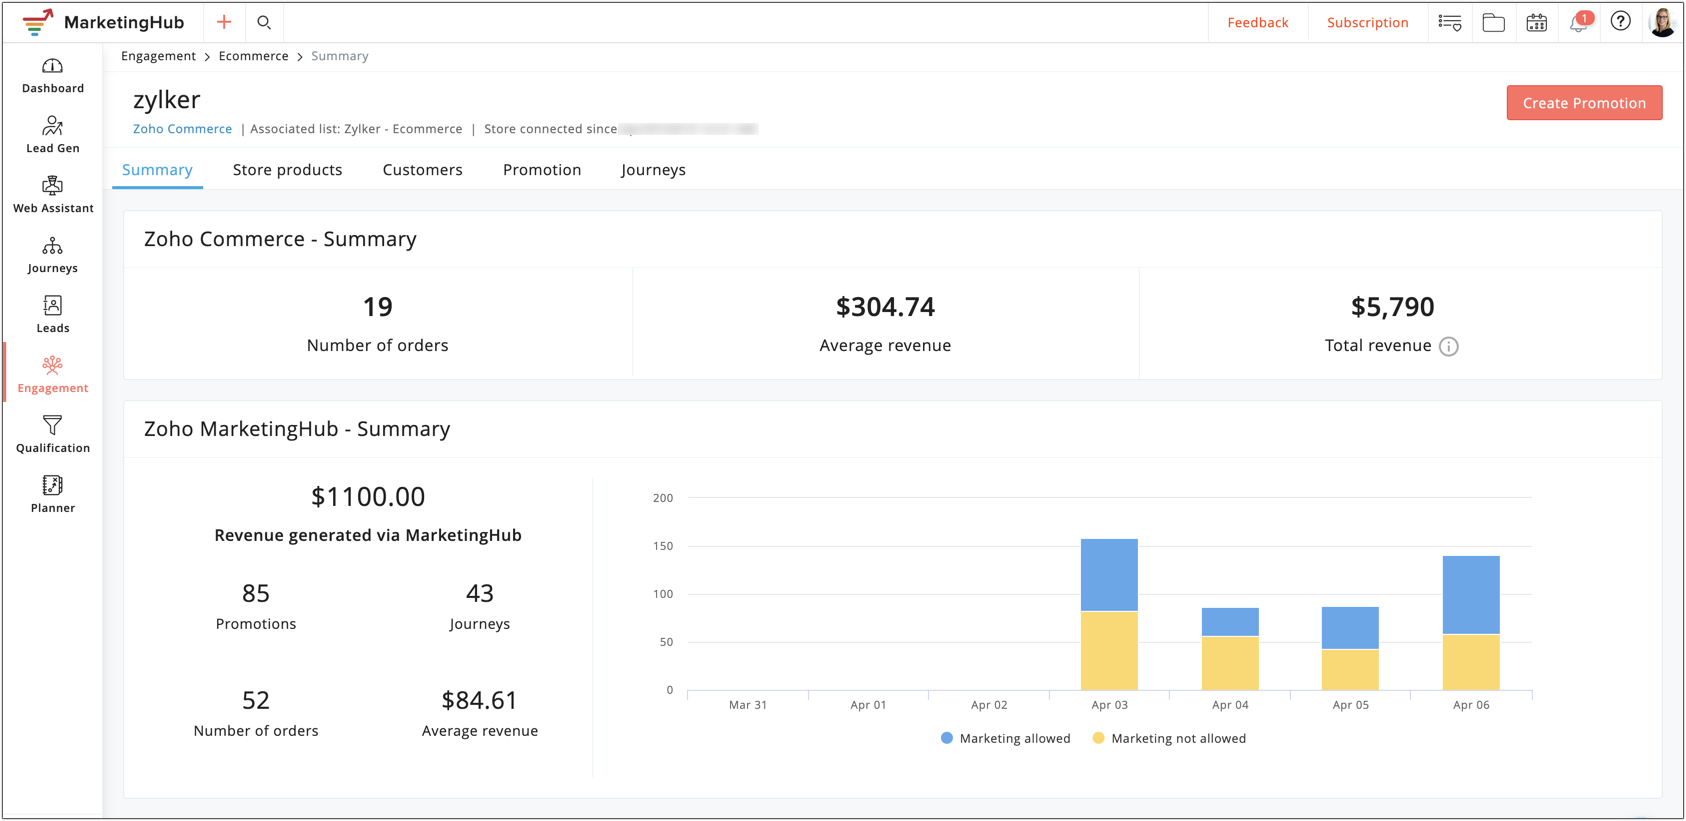This screenshot has height=821, width=1686.
Task: Click the Revenue generated via MarketingHub label
Action: pyautogui.click(x=368, y=535)
